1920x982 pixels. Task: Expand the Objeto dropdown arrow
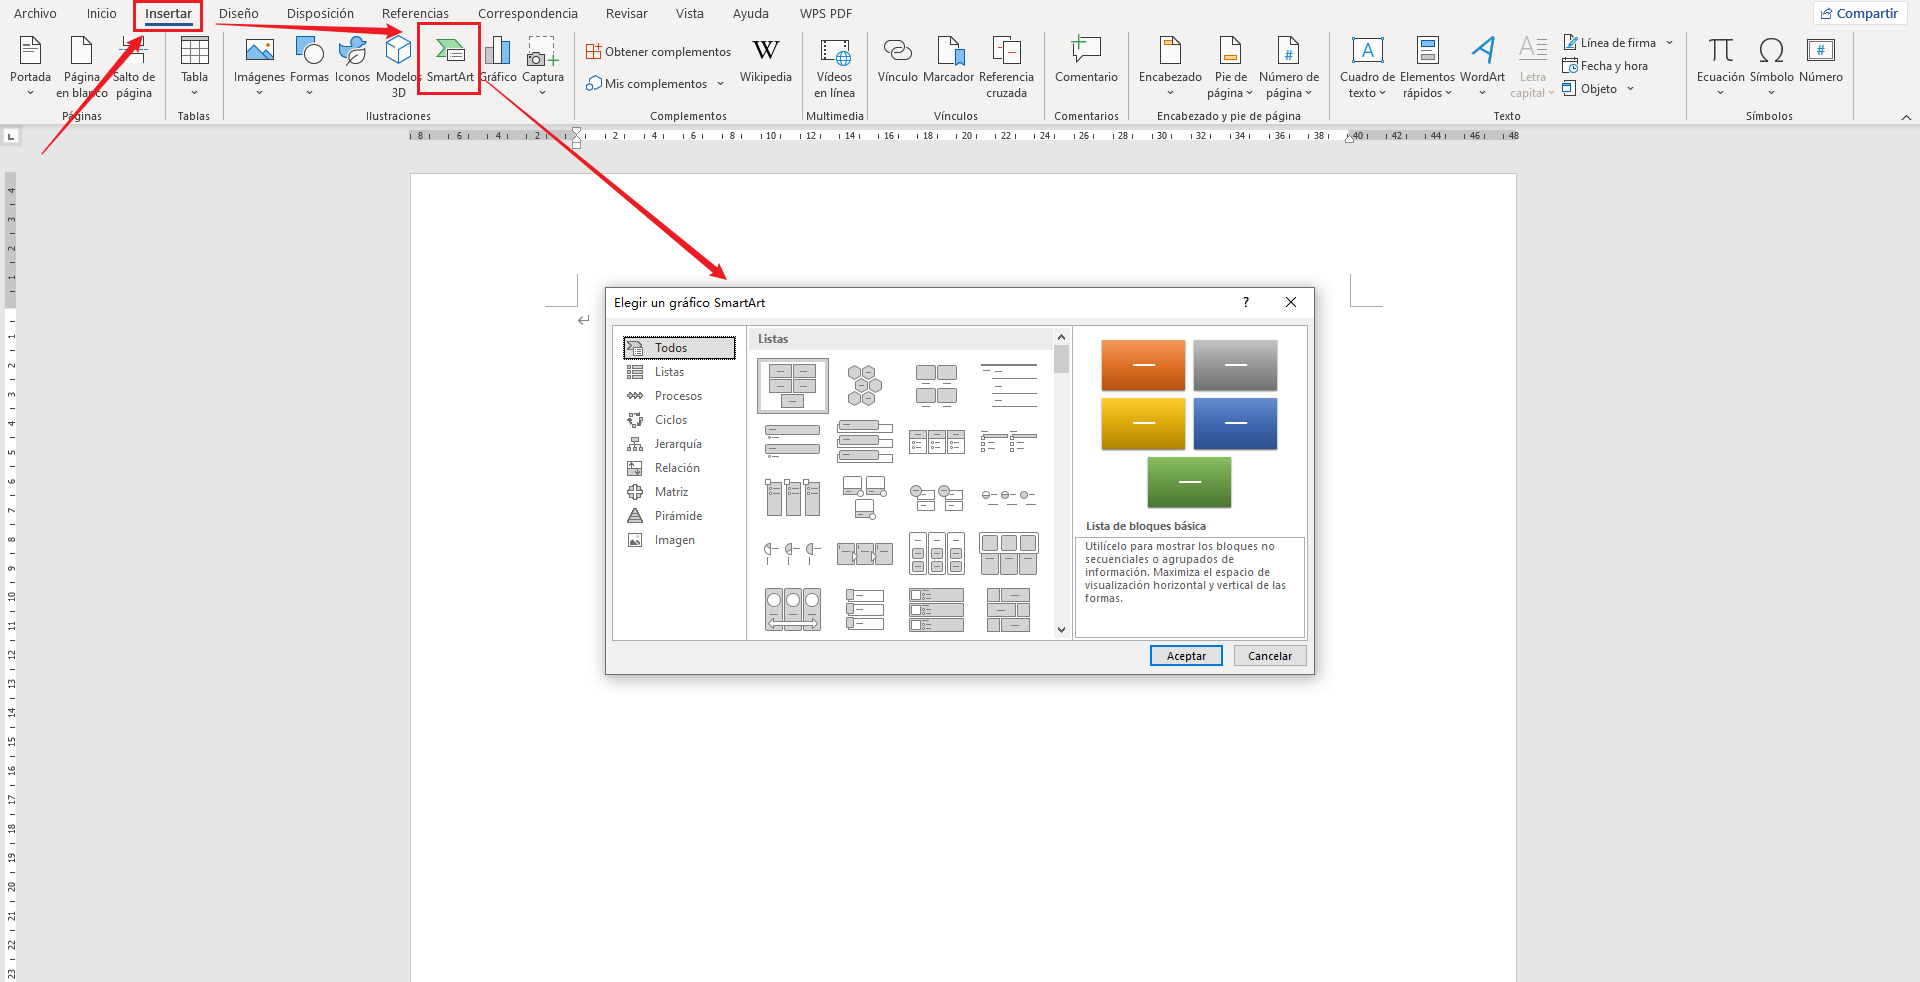click(x=1630, y=89)
